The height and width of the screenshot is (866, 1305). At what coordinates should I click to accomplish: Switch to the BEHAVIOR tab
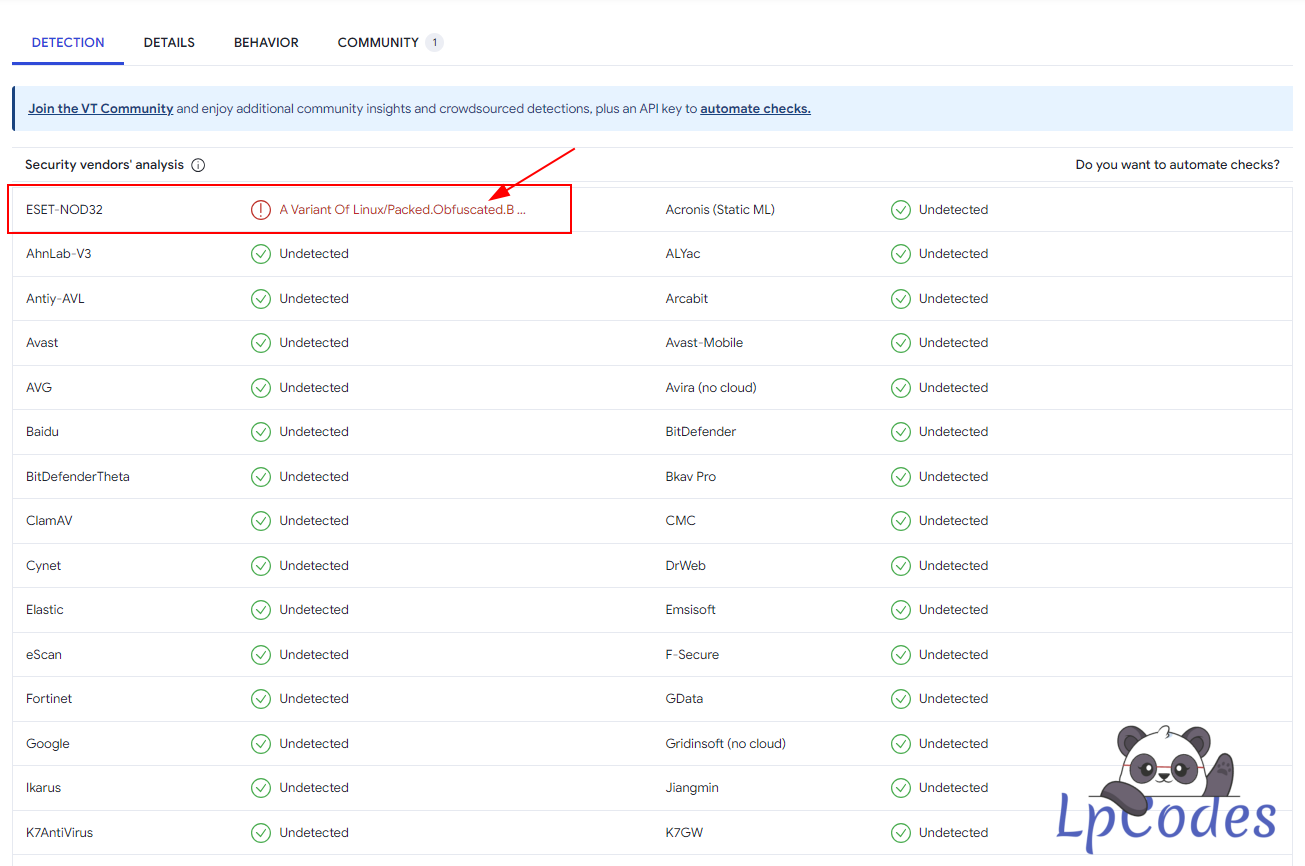(x=266, y=43)
